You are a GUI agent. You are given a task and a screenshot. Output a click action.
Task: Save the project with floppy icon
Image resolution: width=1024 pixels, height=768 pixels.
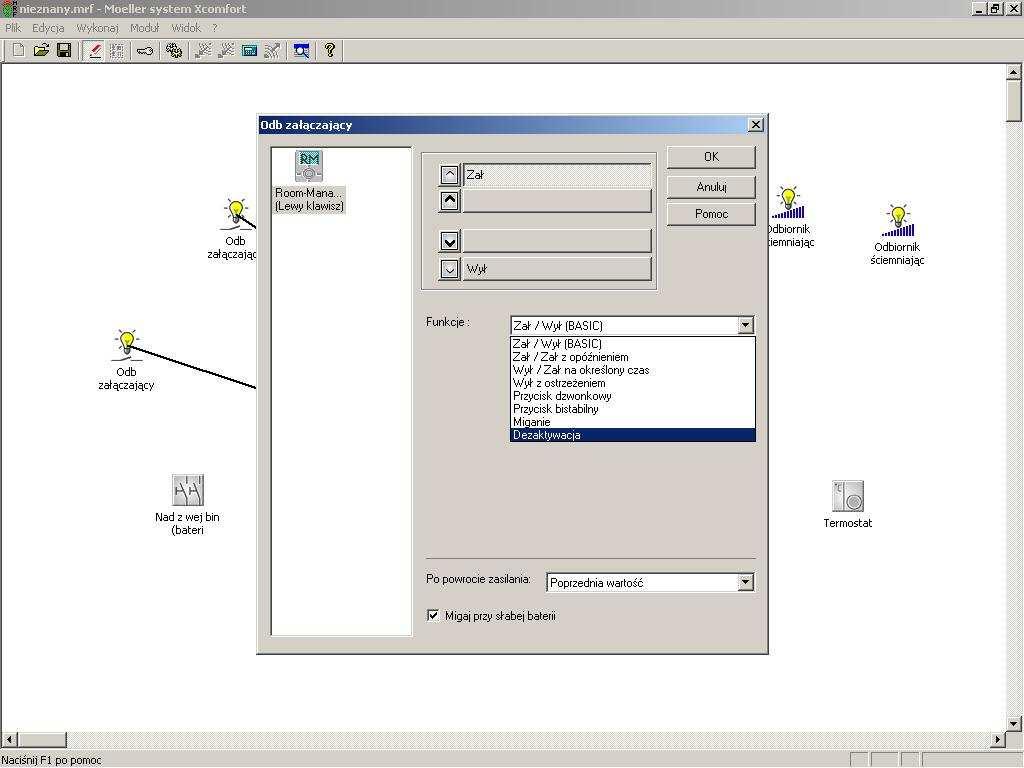pos(64,50)
